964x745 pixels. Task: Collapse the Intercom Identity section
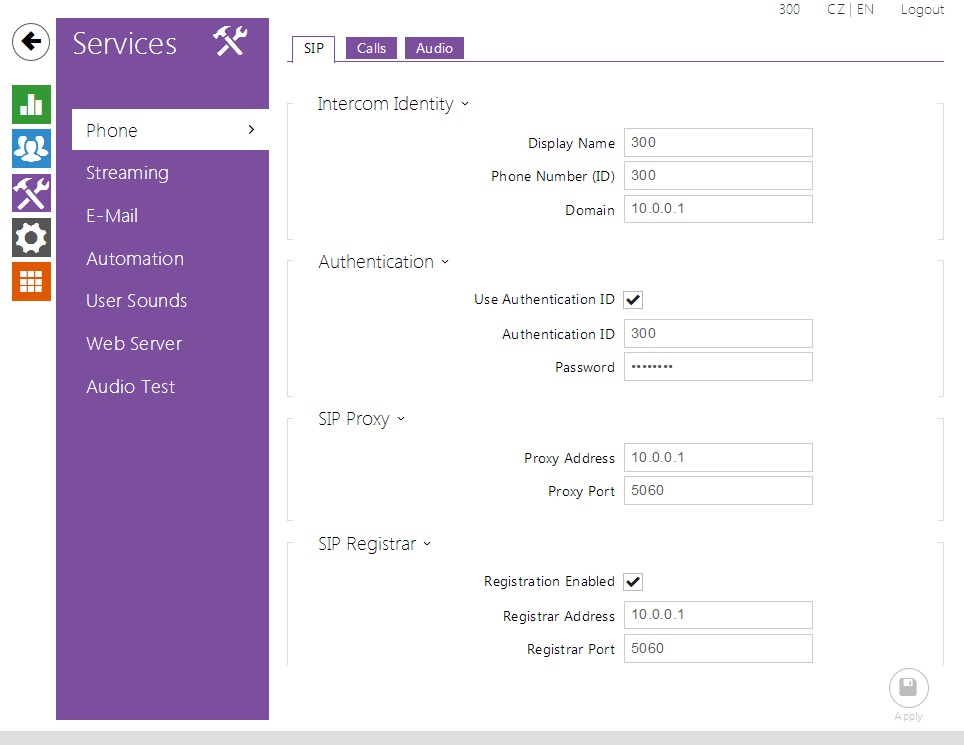pos(393,104)
